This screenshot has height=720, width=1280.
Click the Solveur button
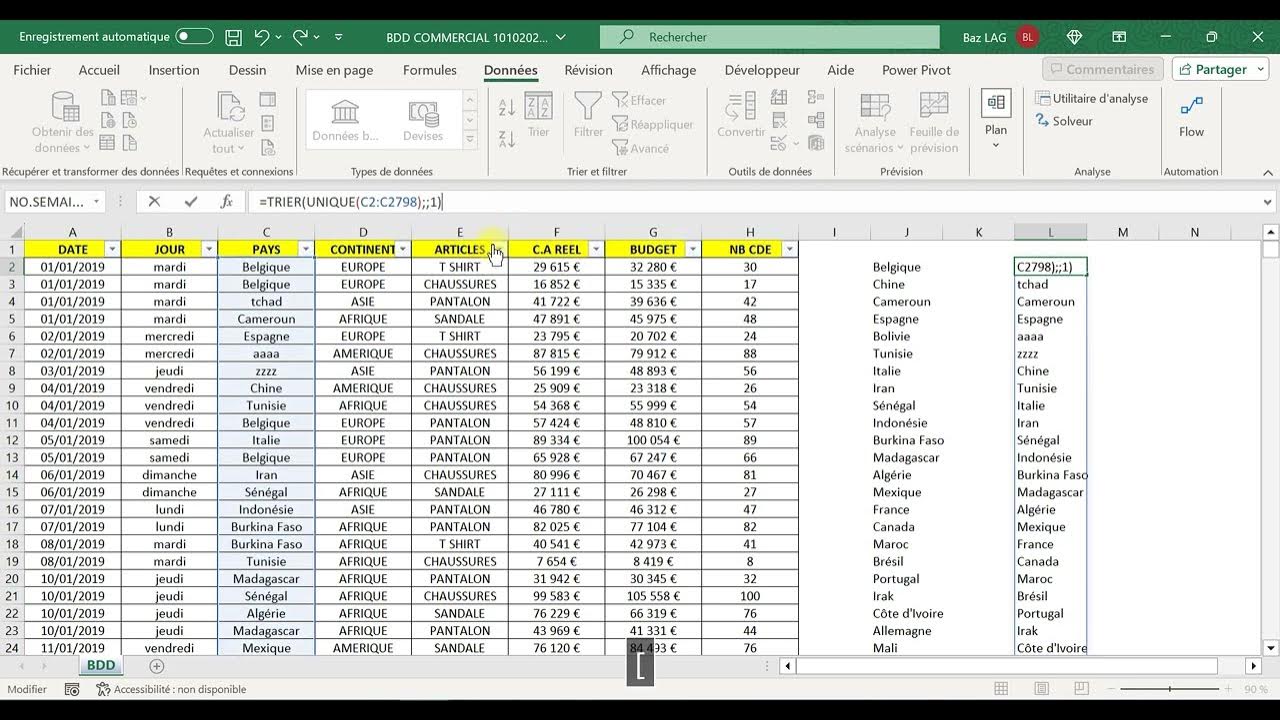coord(1064,121)
